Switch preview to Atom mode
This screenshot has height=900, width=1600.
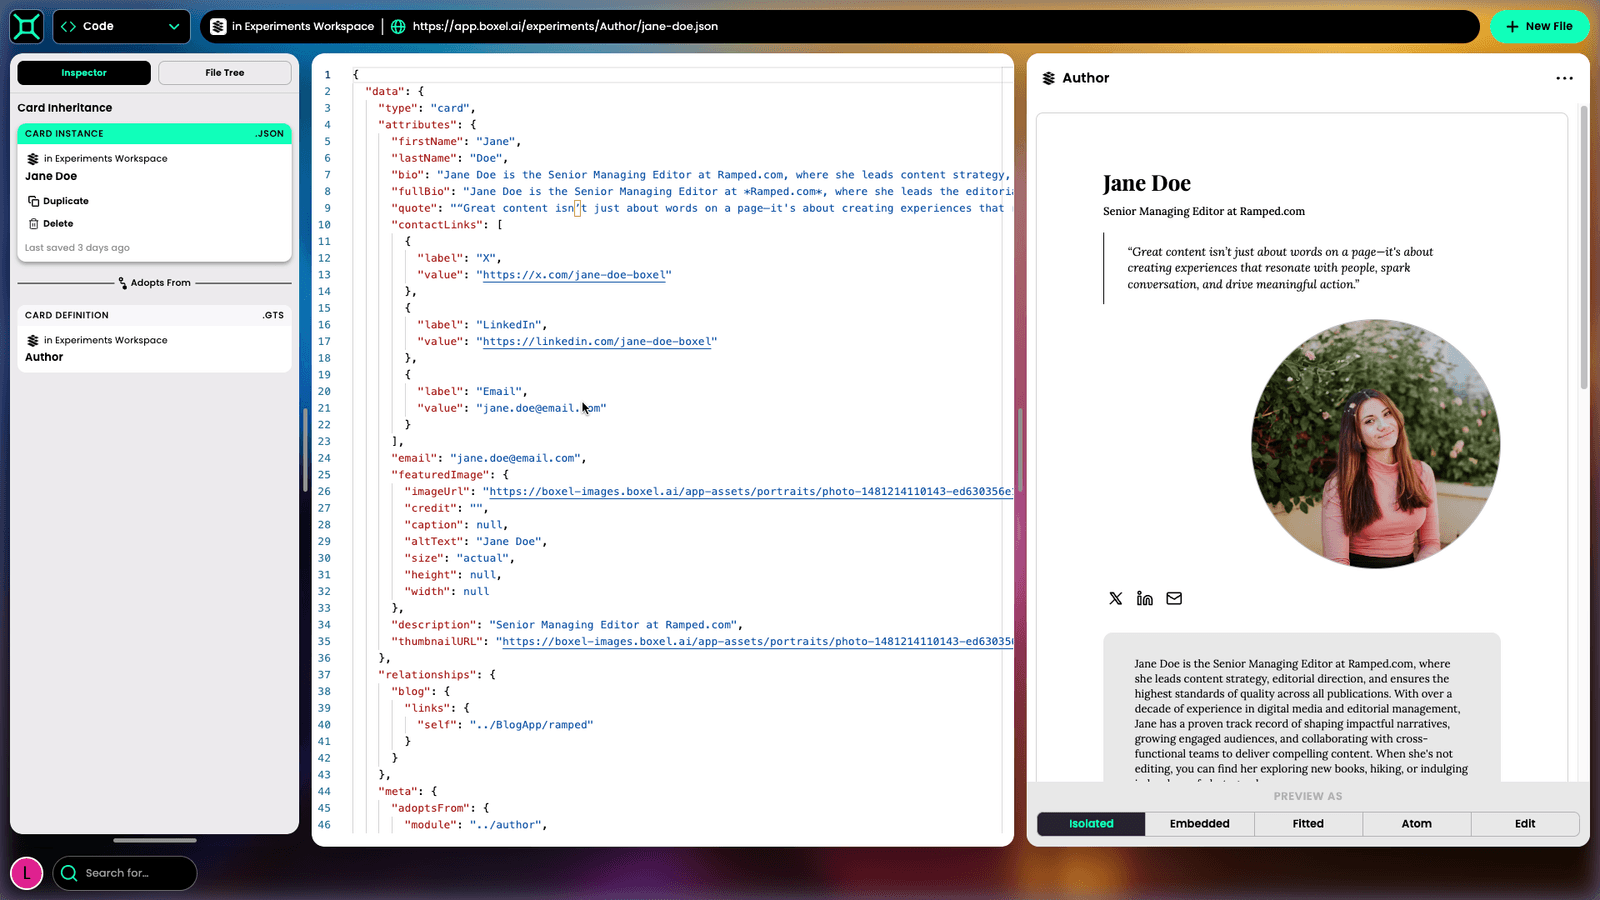click(x=1416, y=823)
